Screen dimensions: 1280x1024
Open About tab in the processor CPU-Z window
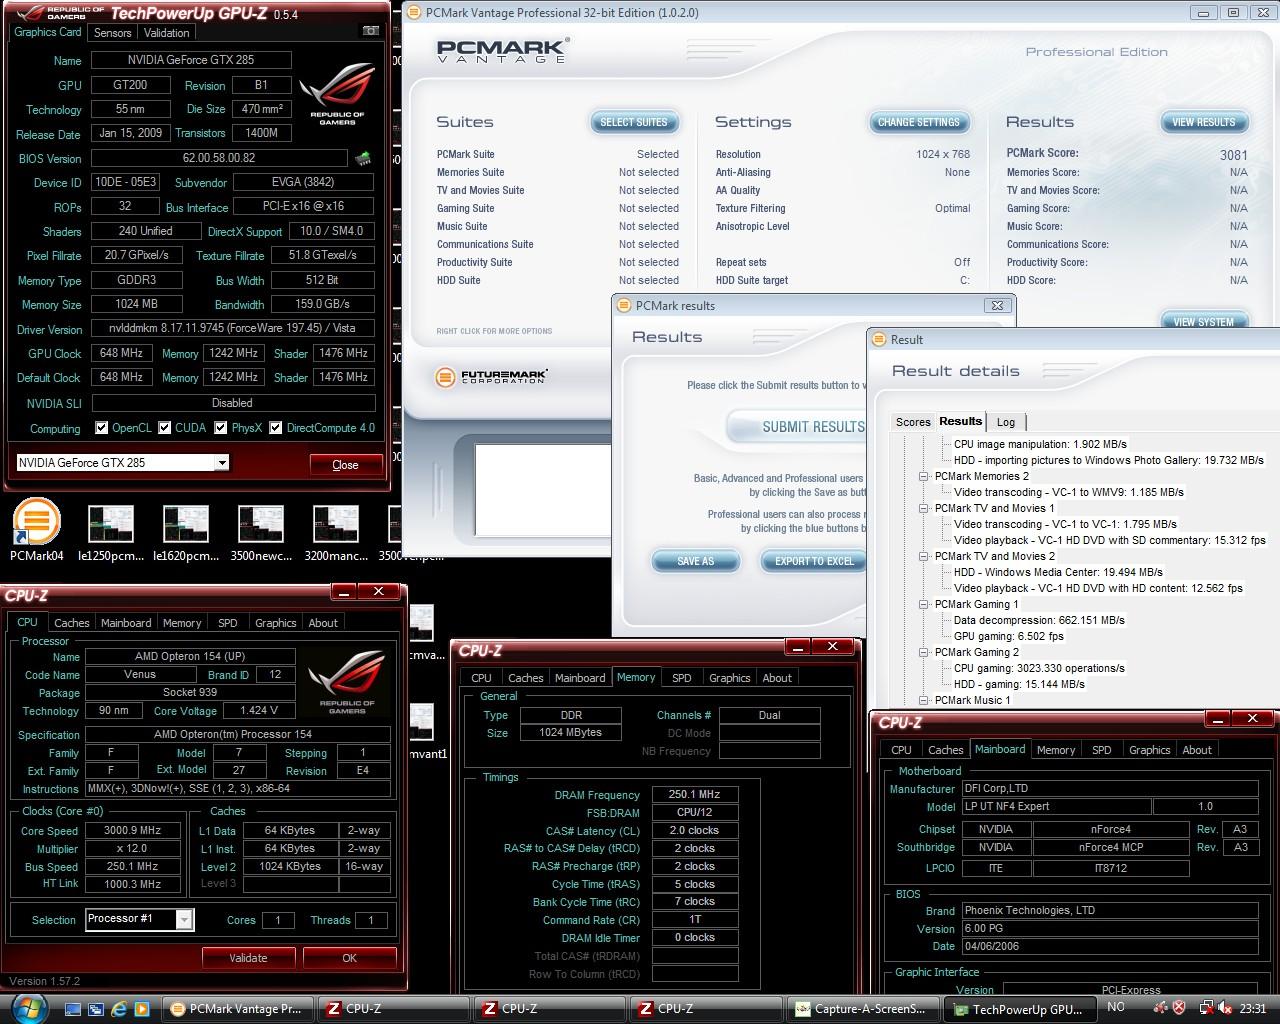coord(323,623)
